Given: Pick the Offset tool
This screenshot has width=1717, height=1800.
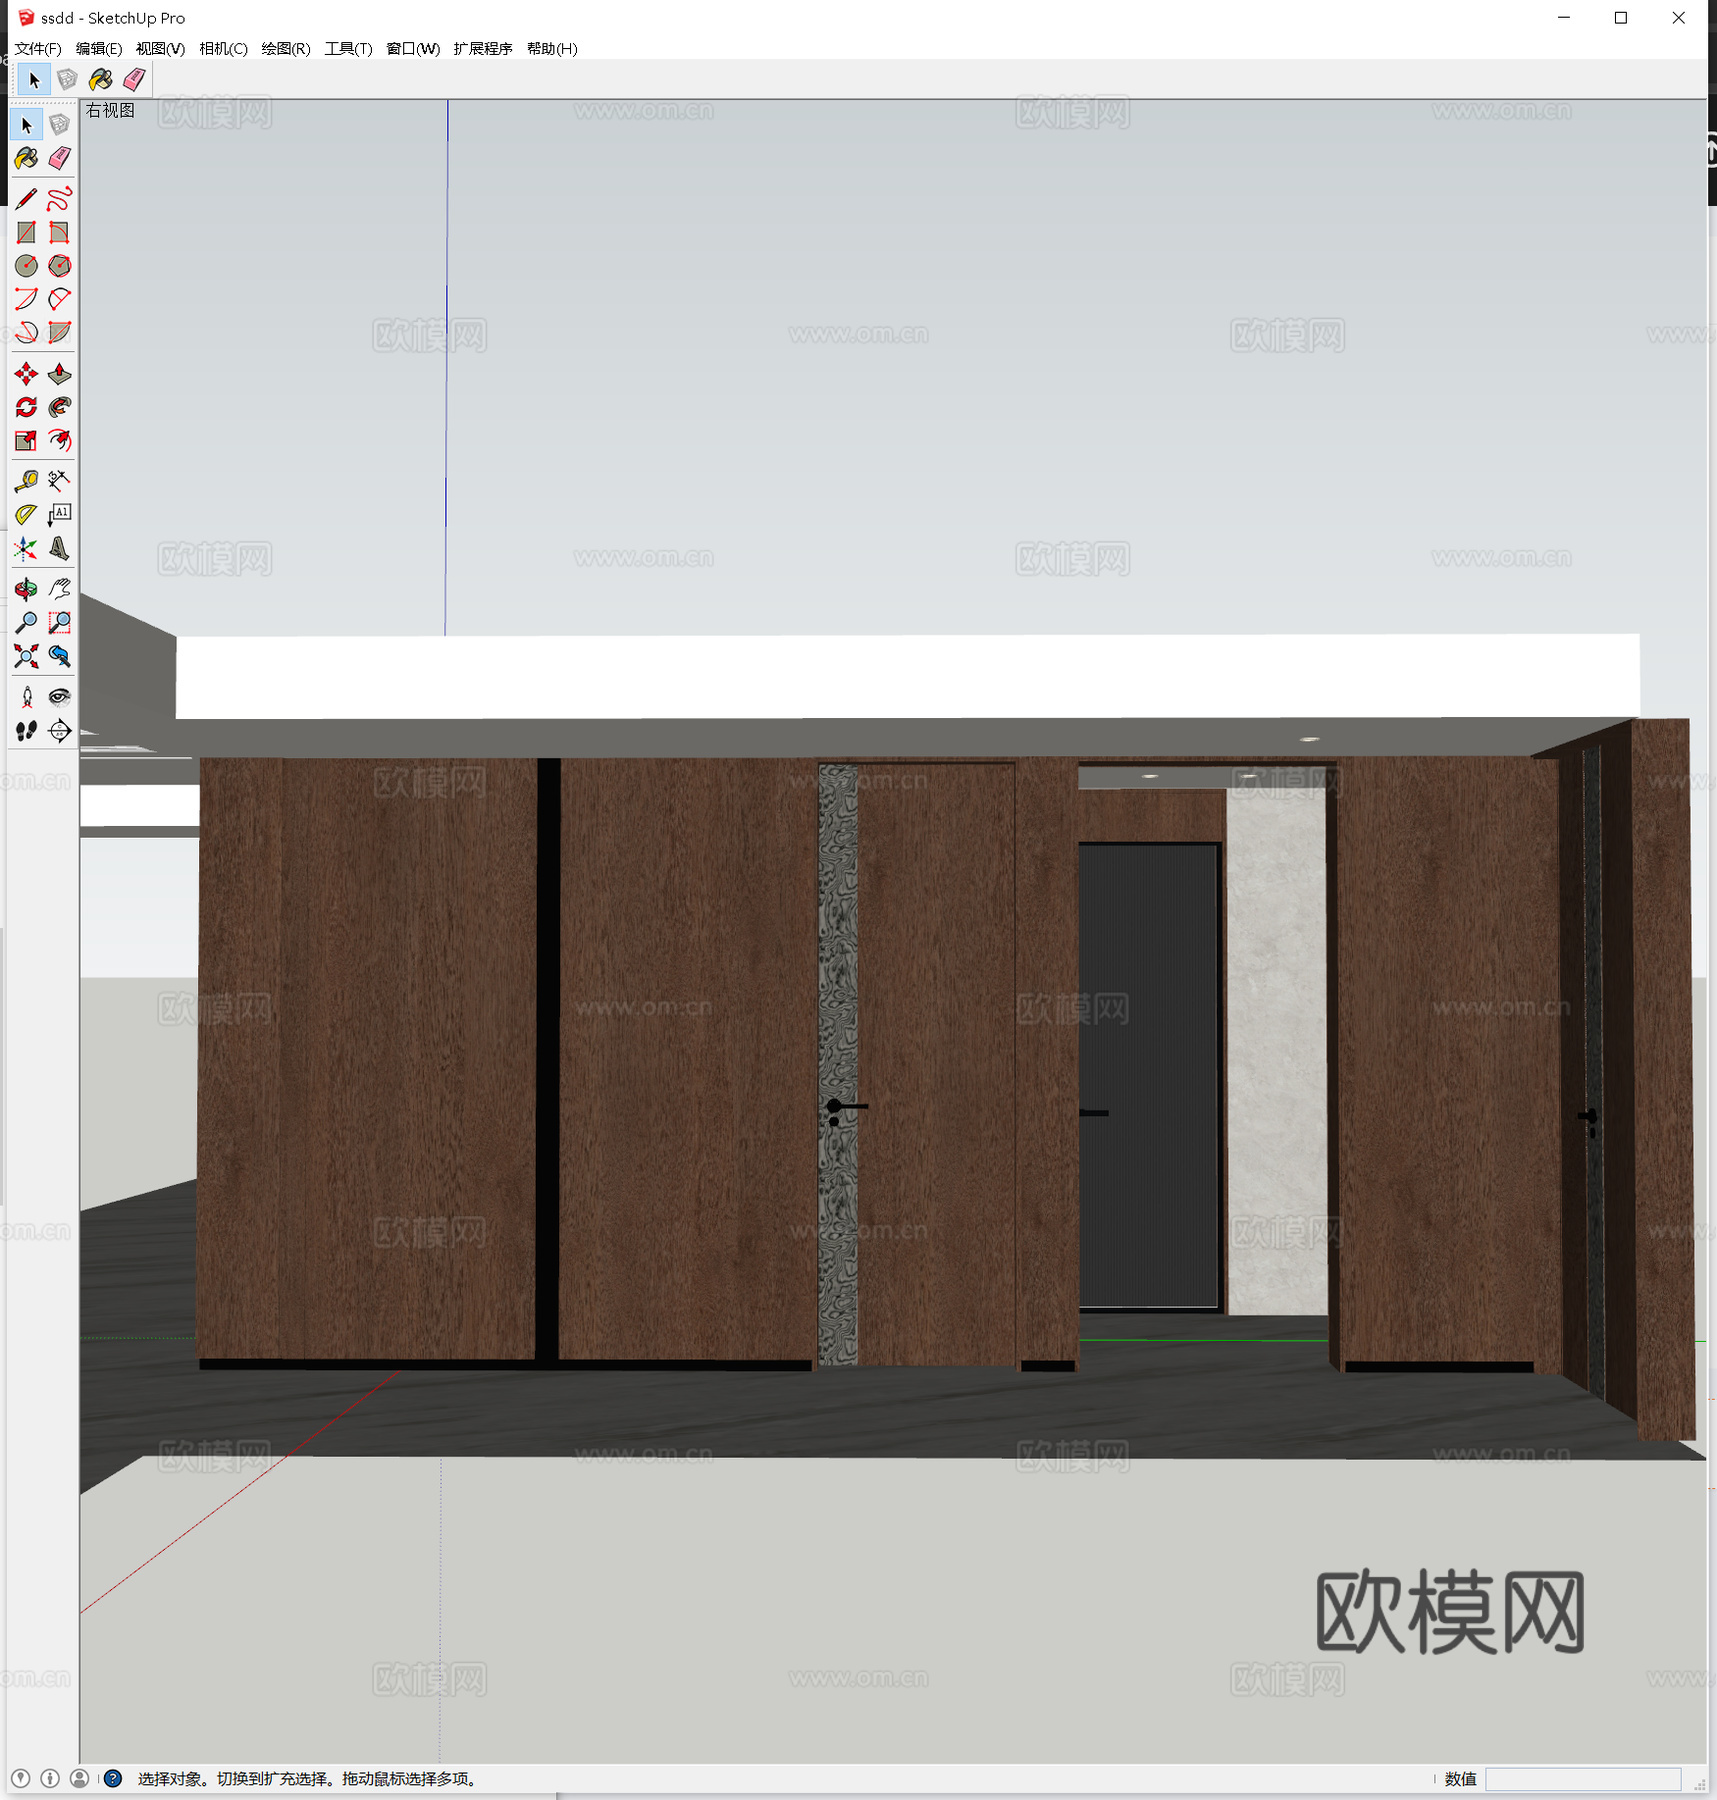Looking at the screenshot, I should 60,440.
